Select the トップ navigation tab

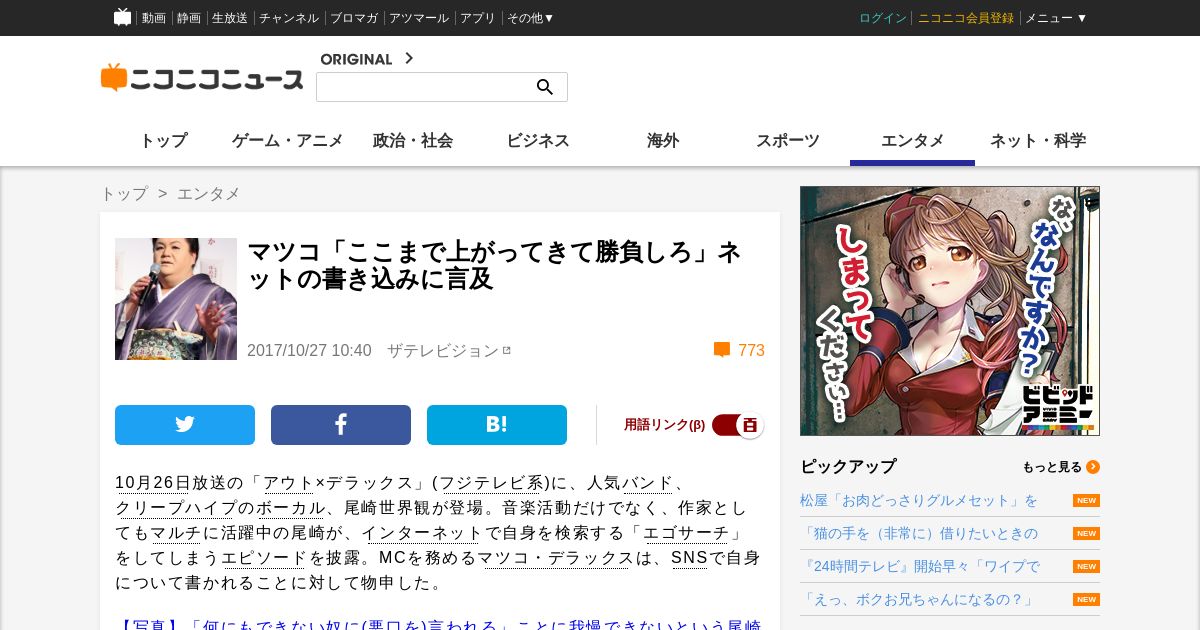coord(163,141)
